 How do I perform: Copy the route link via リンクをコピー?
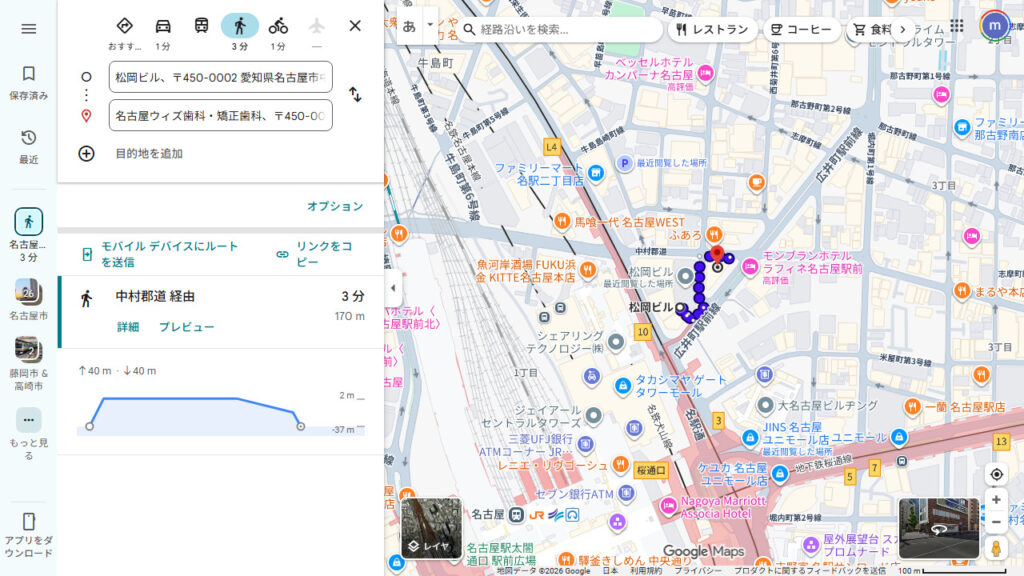(327, 257)
